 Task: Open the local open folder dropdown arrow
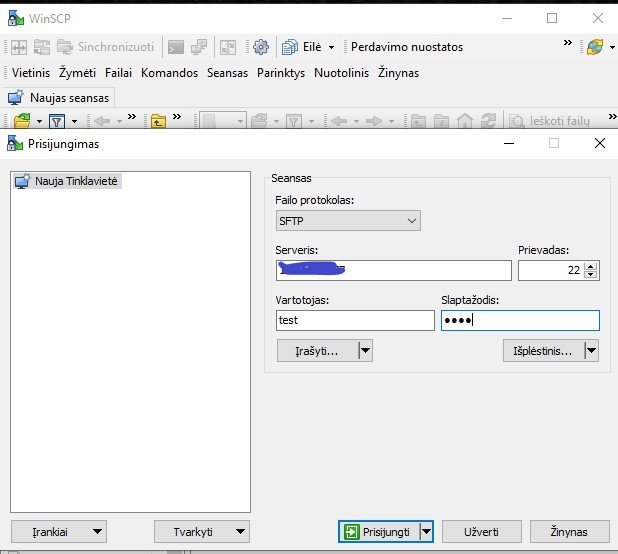tap(39, 121)
